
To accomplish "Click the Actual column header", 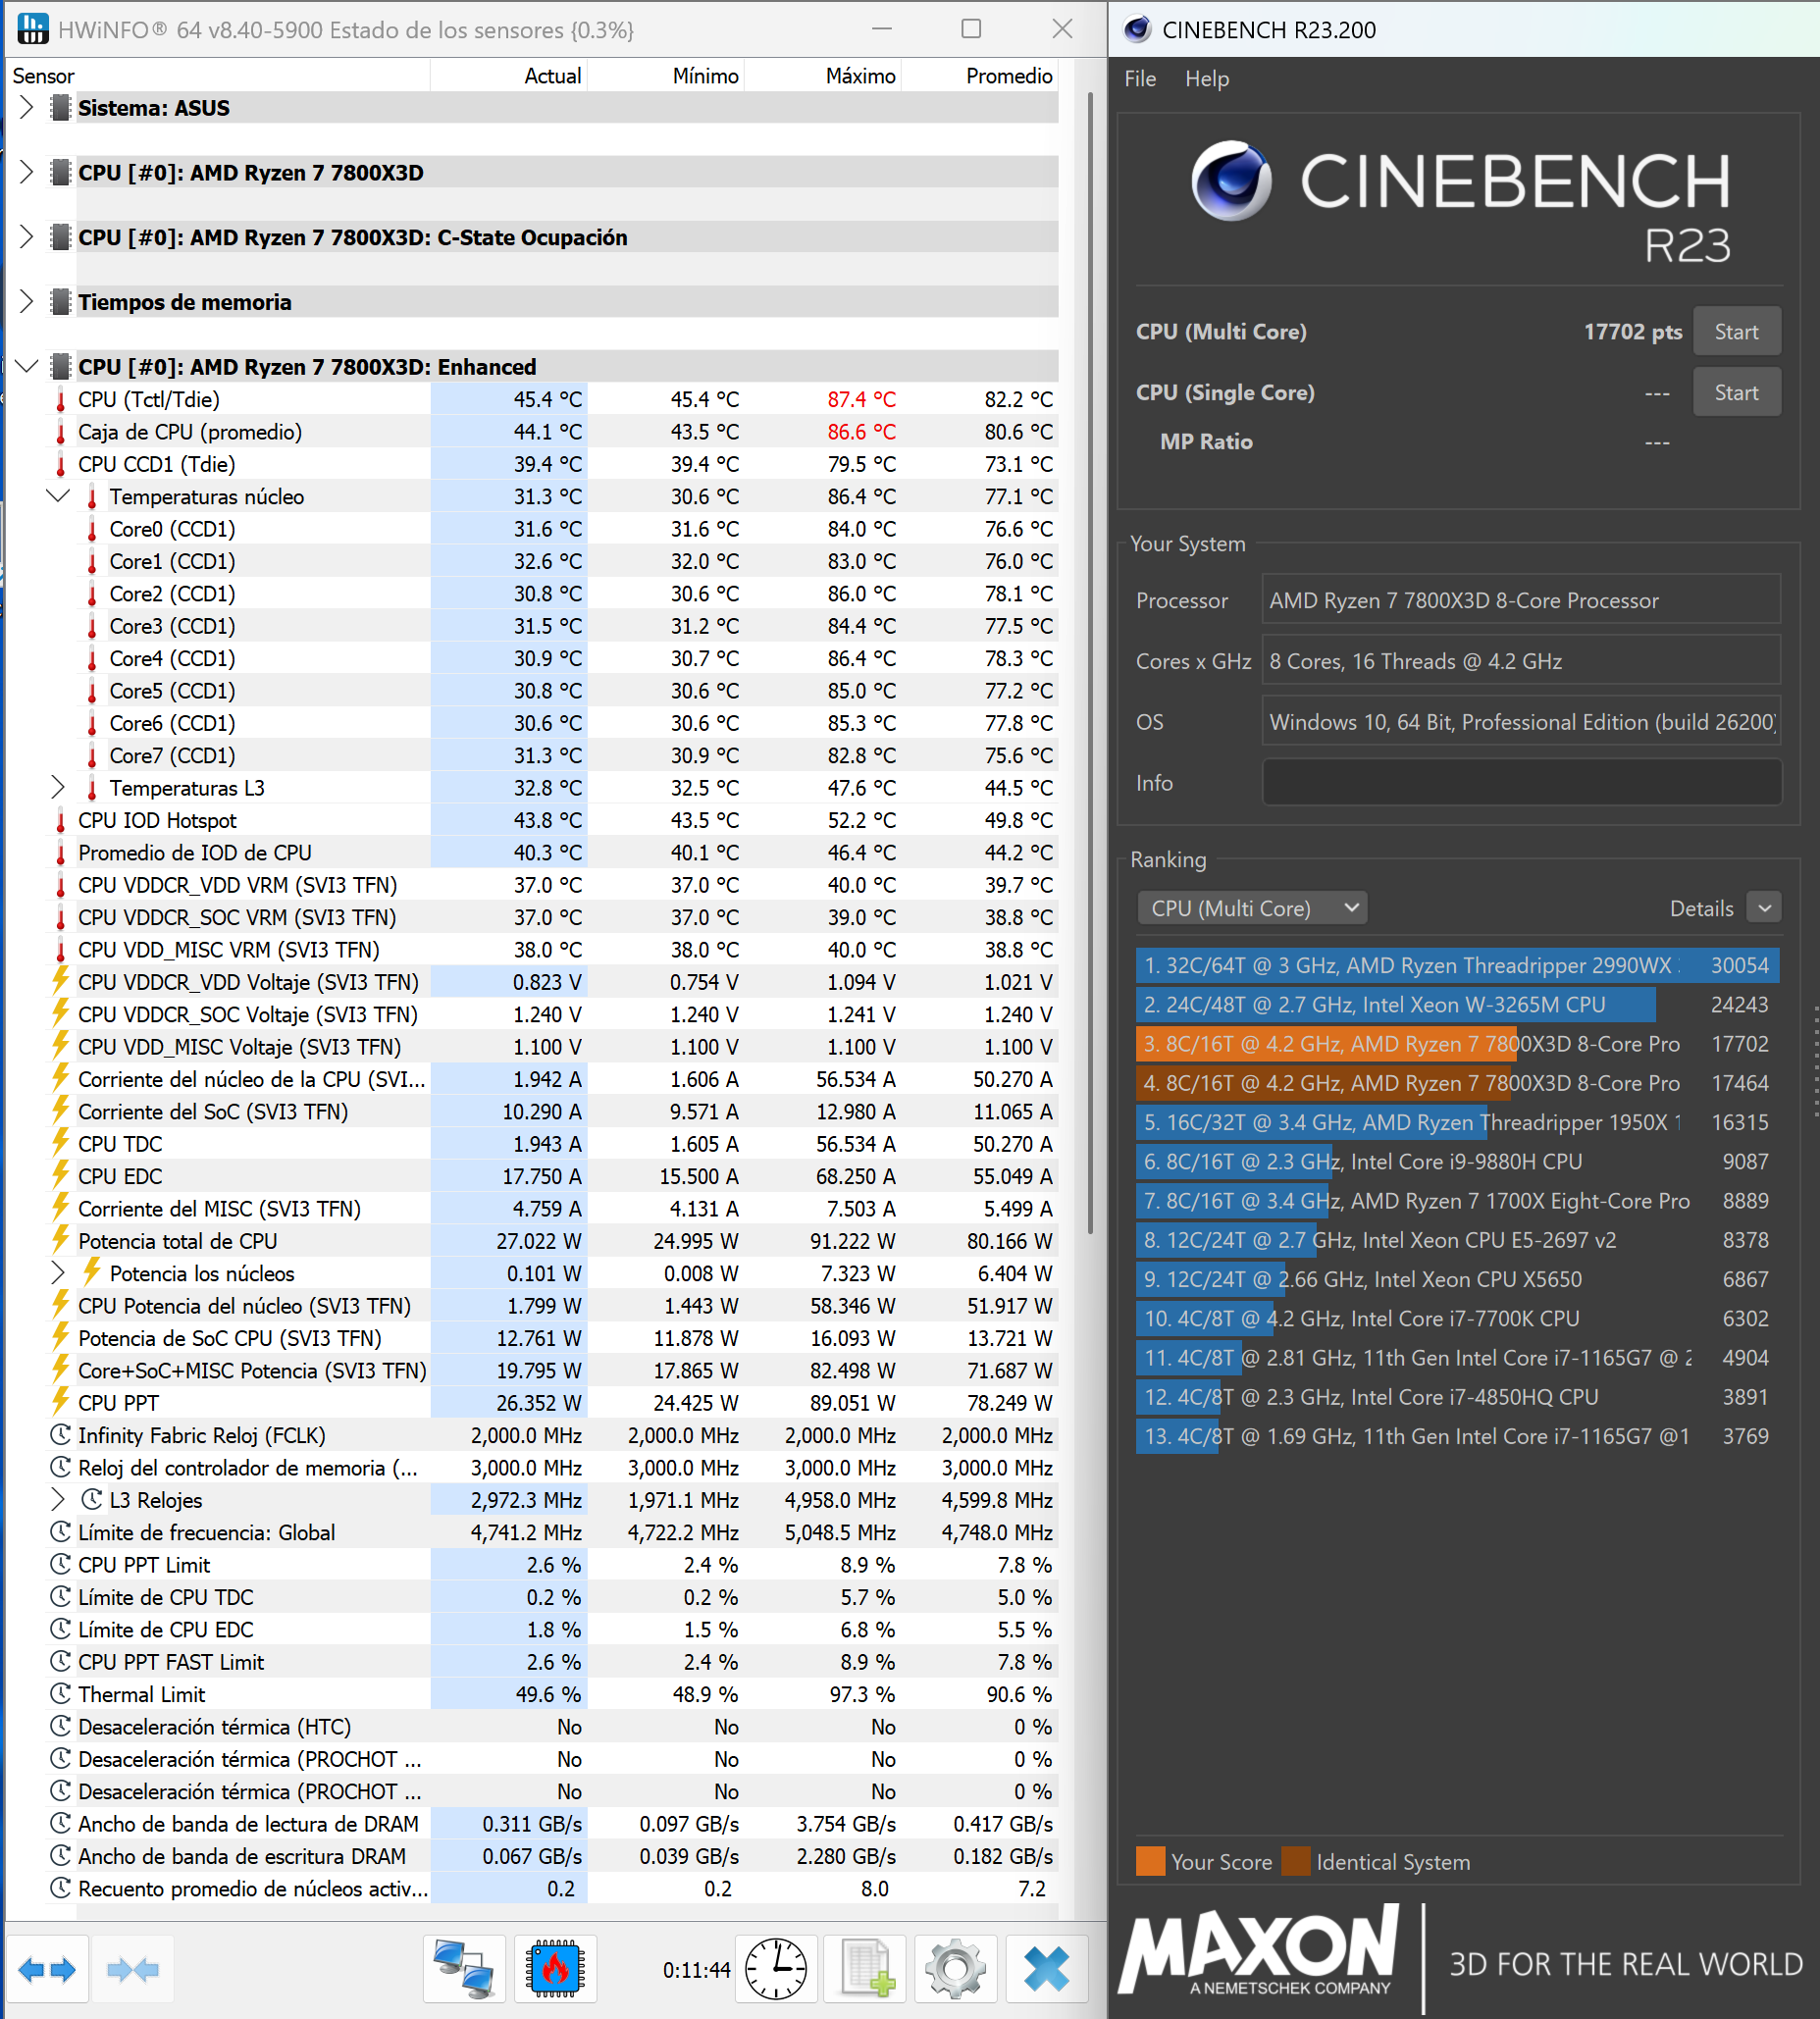I will (509, 76).
